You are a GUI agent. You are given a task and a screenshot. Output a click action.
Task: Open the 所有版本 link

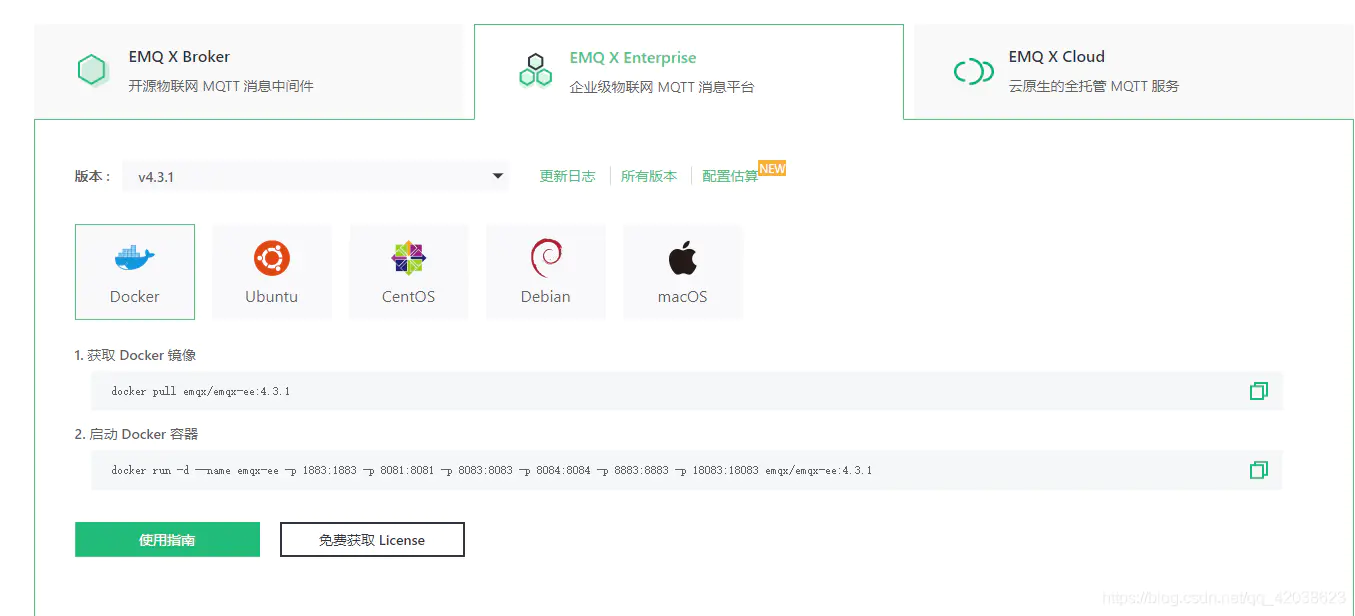point(649,176)
